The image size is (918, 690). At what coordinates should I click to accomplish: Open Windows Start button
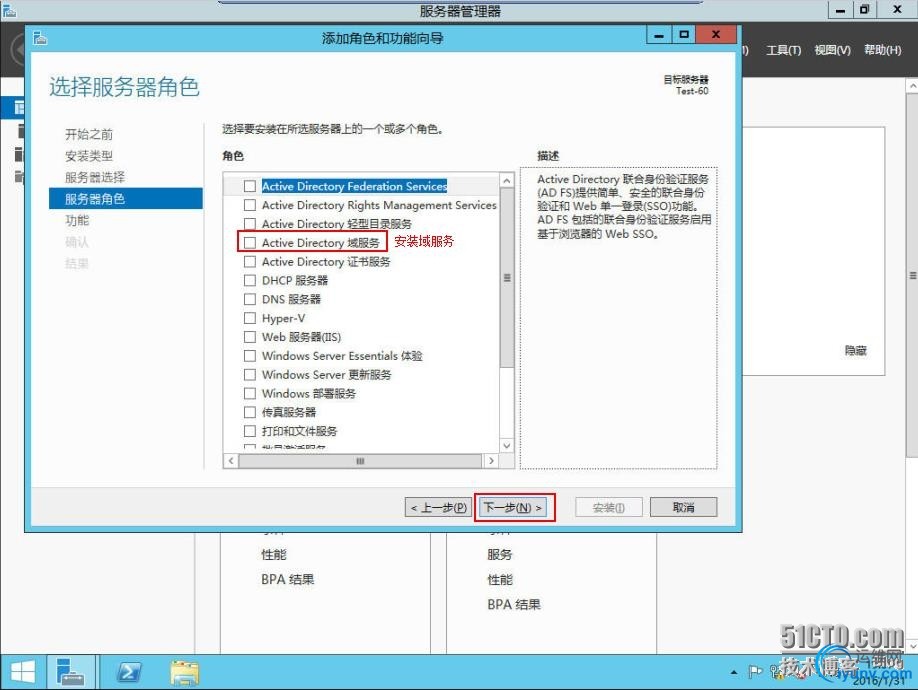(23, 672)
